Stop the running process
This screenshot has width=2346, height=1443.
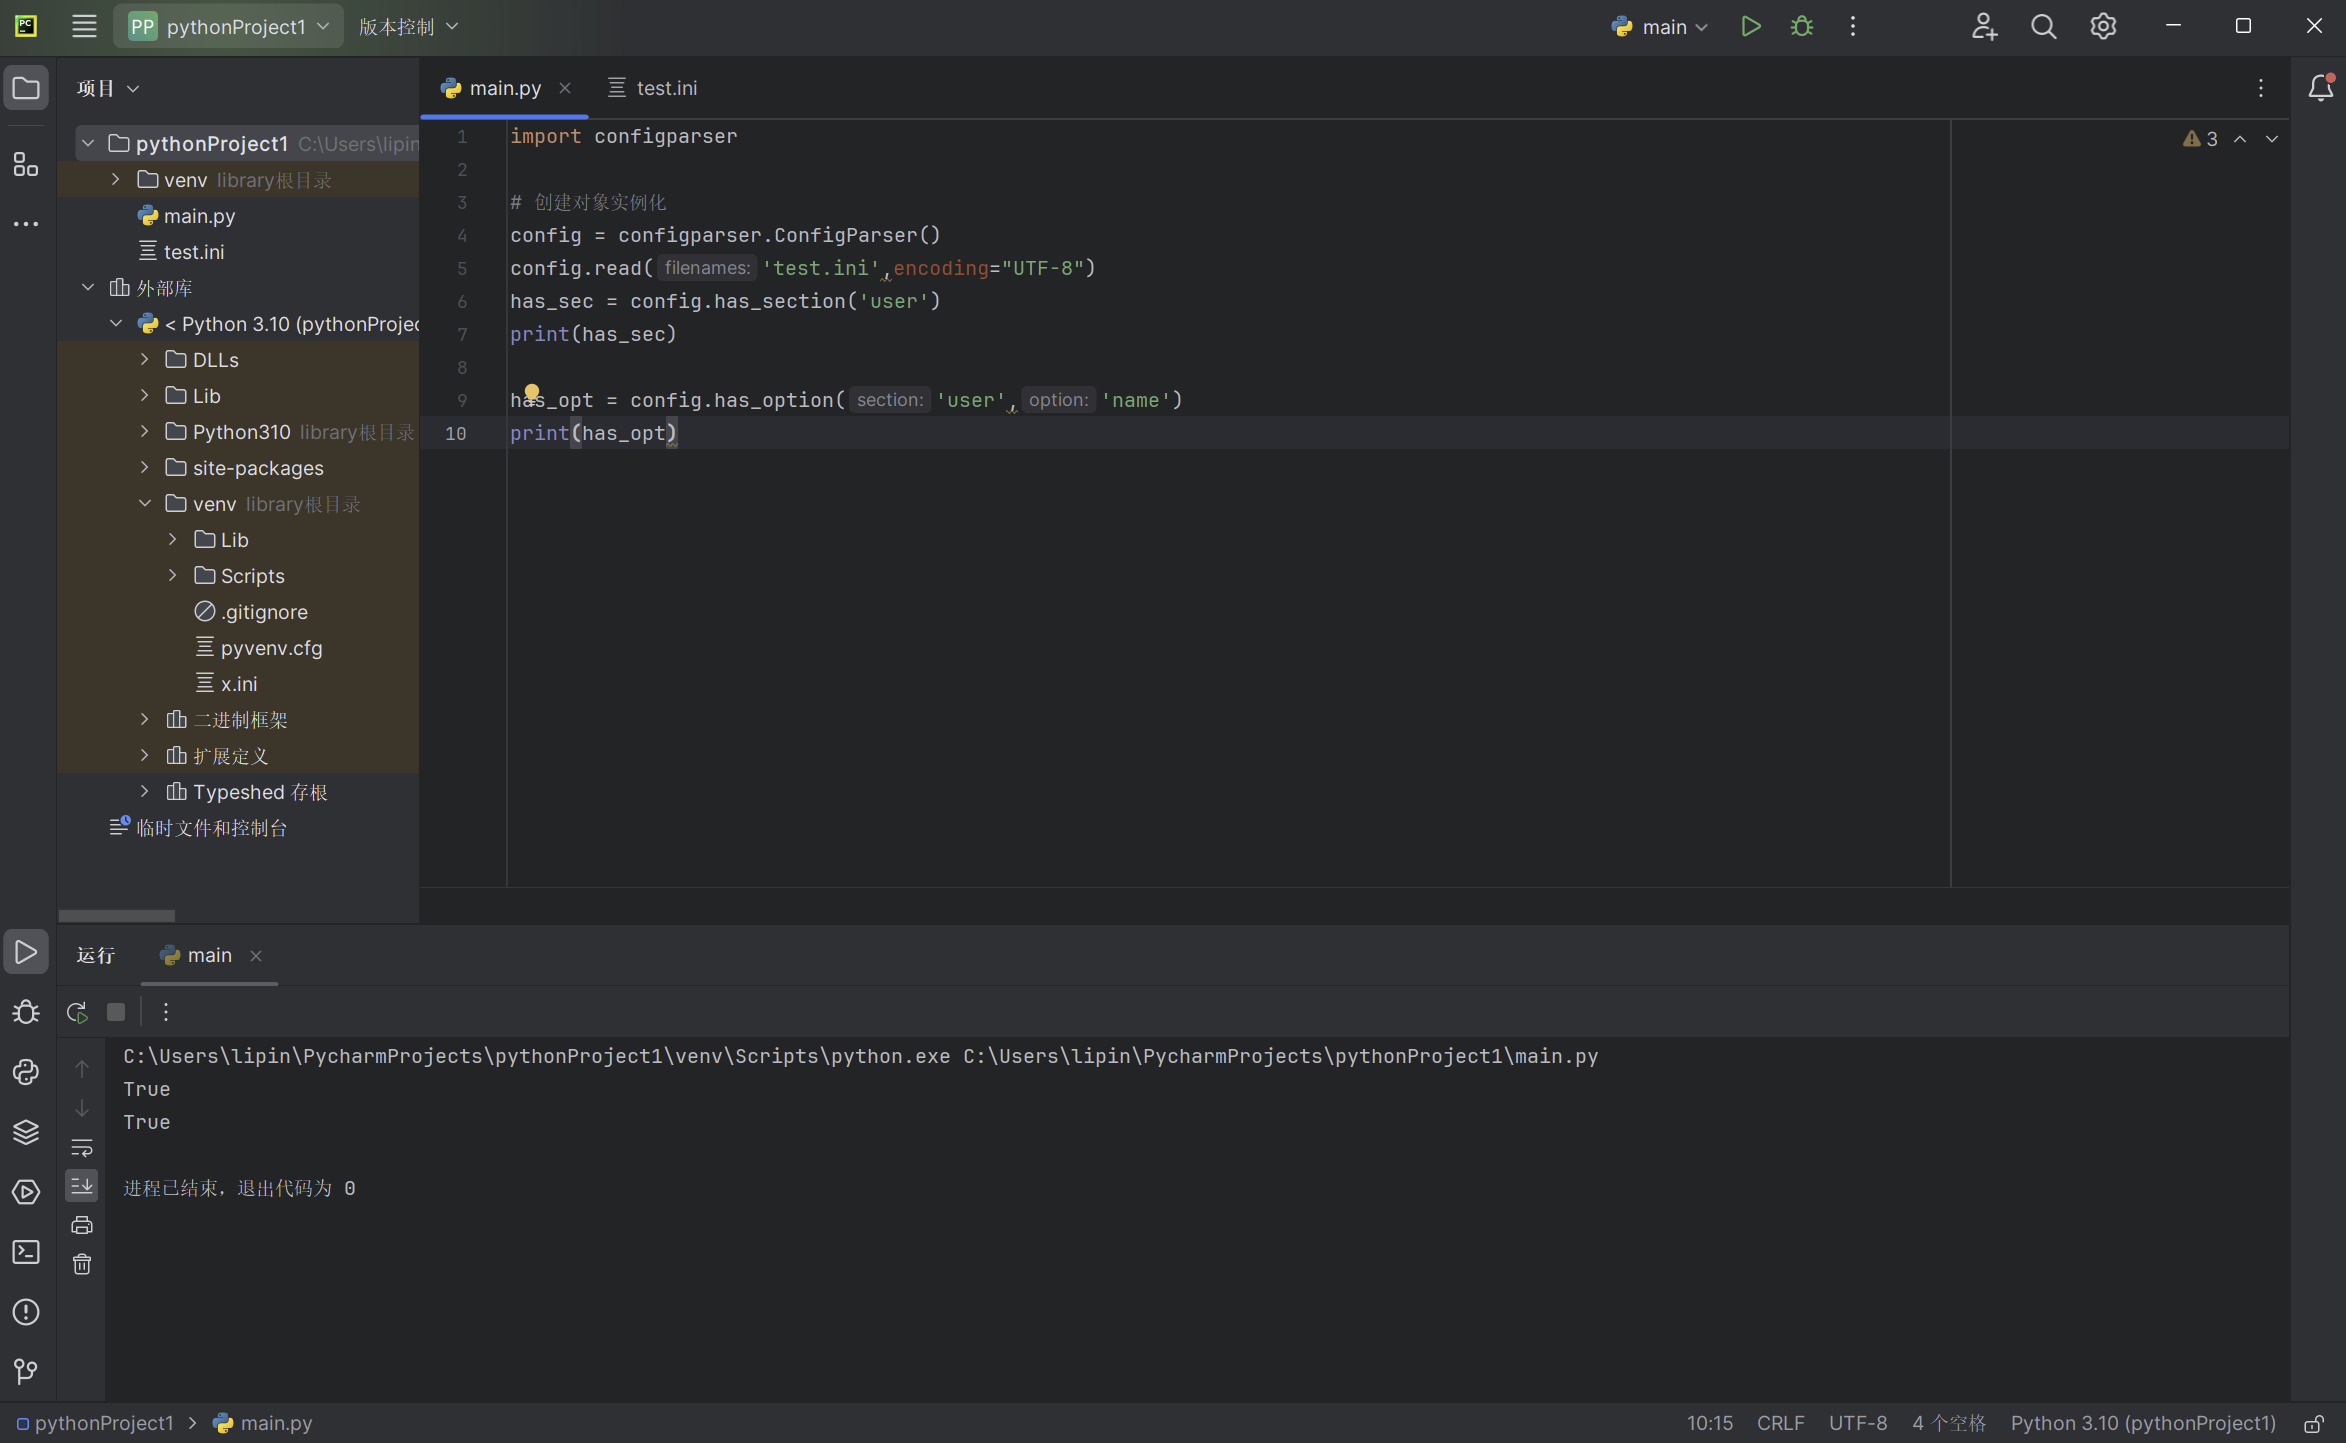click(116, 1012)
